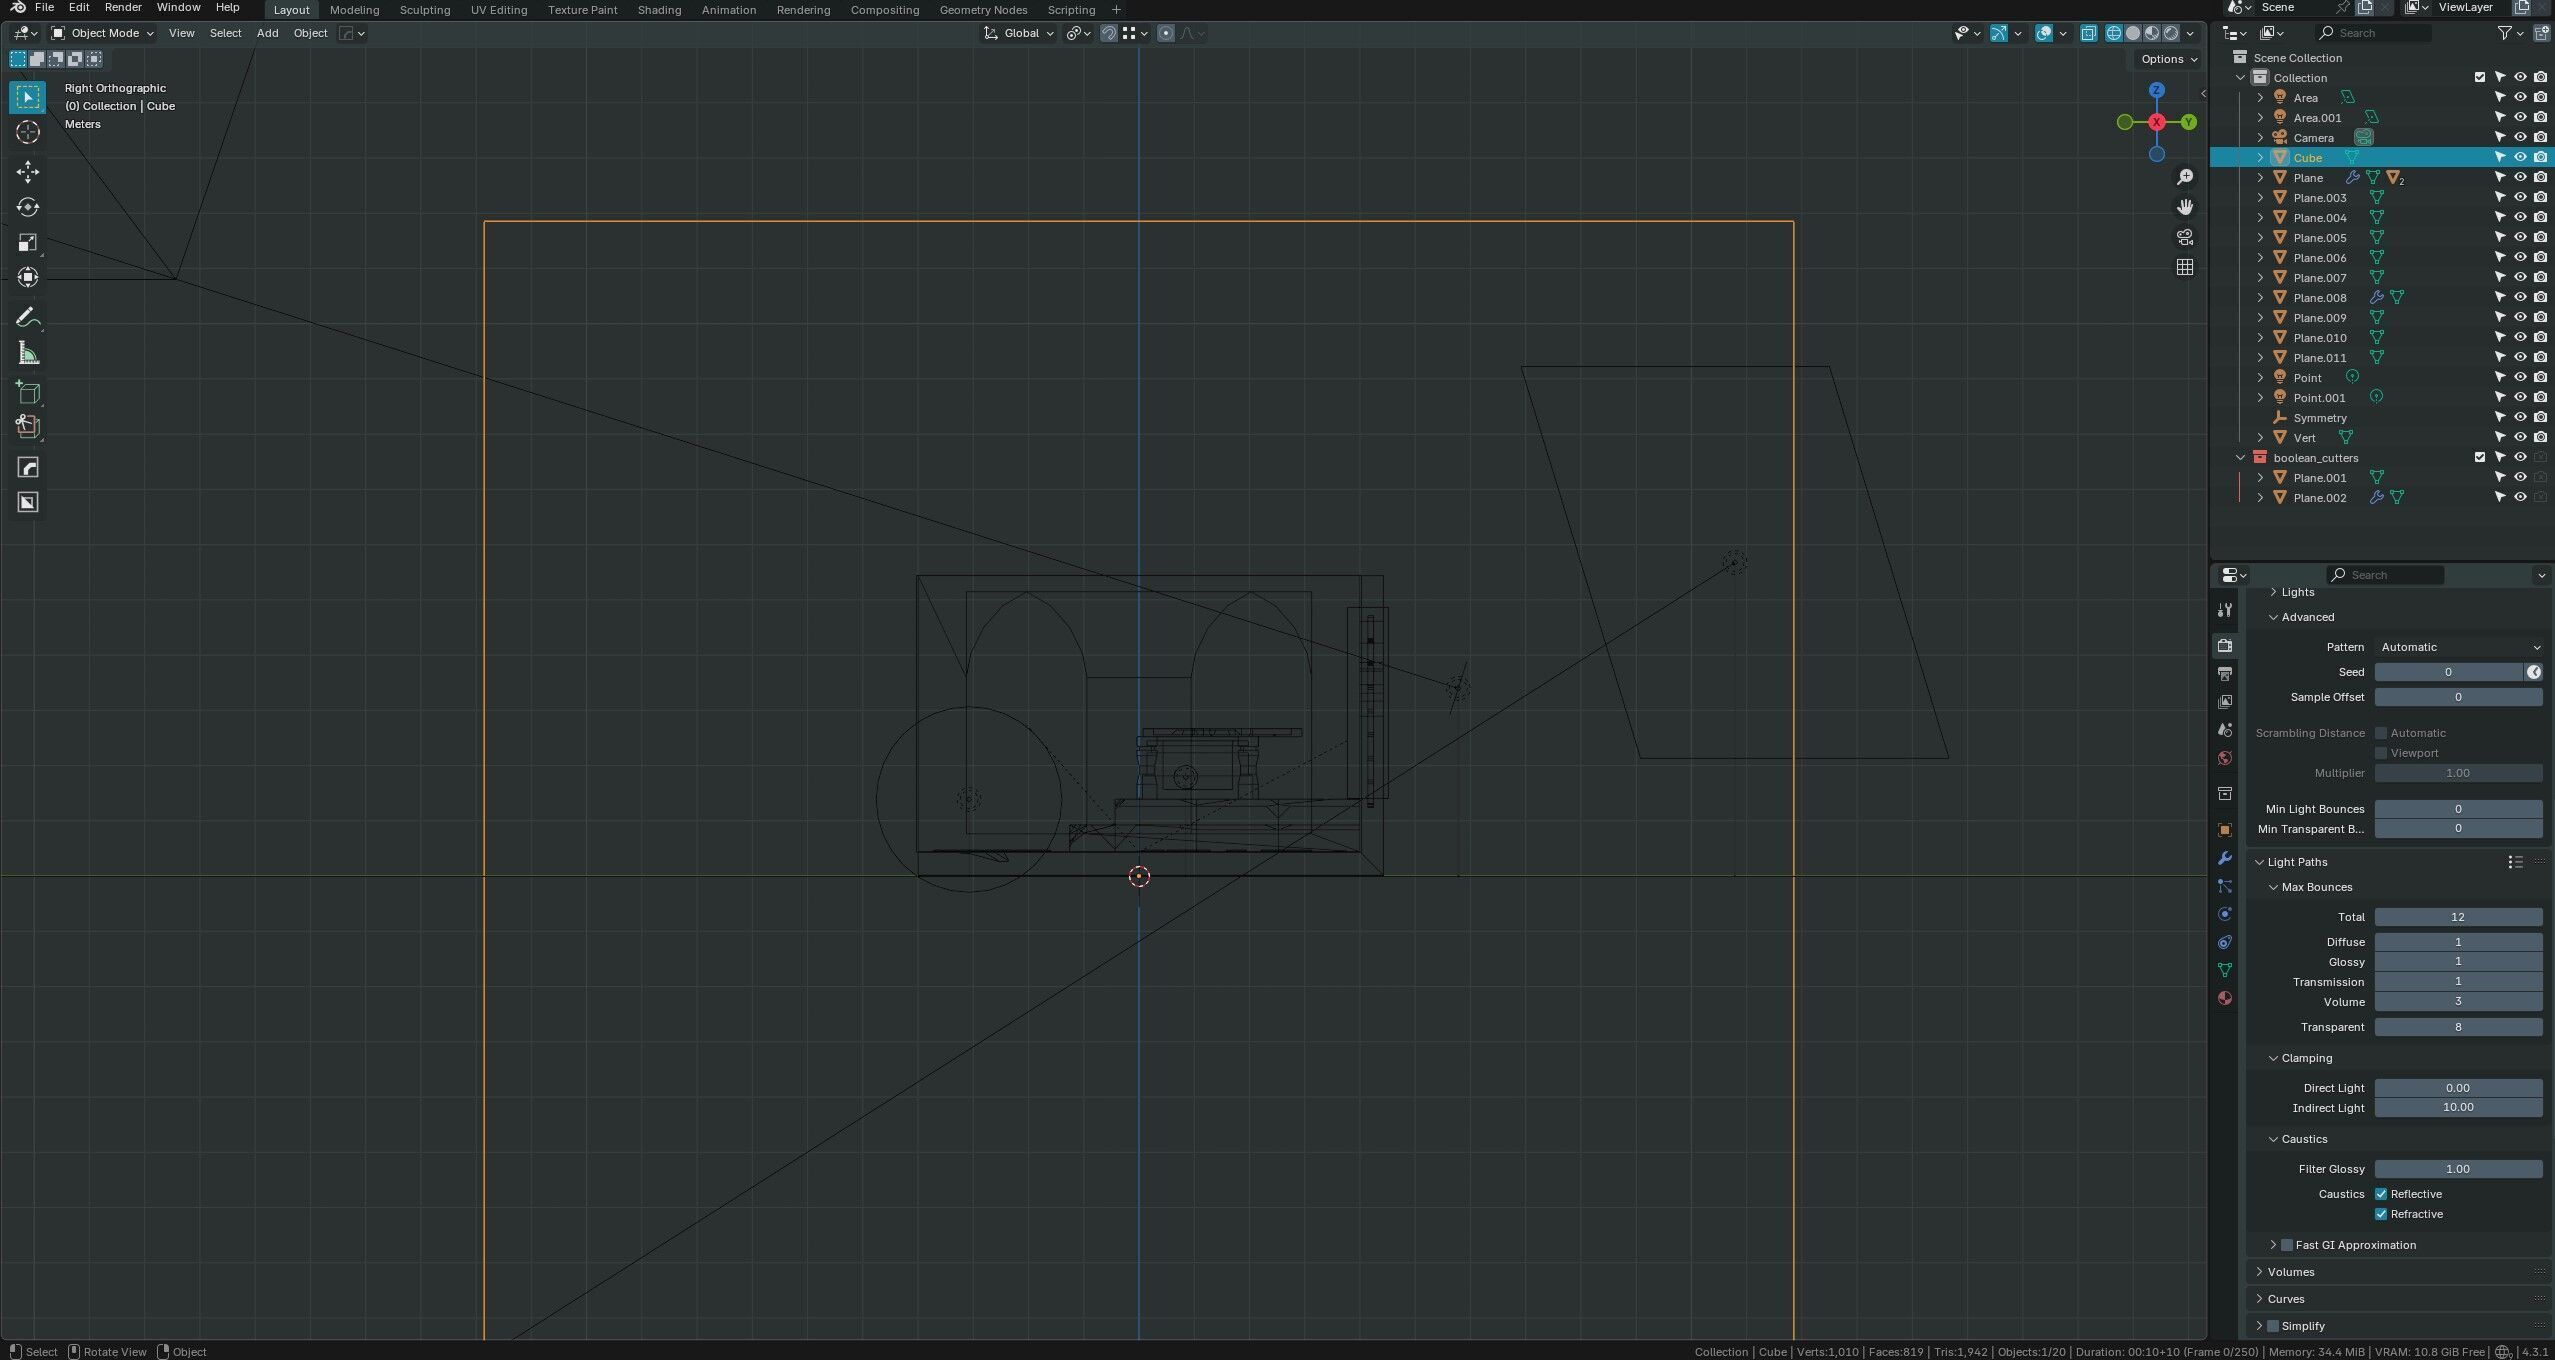2555x1360 pixels.
Task: Switch to orthographic grid view toggle
Action: tap(2185, 267)
